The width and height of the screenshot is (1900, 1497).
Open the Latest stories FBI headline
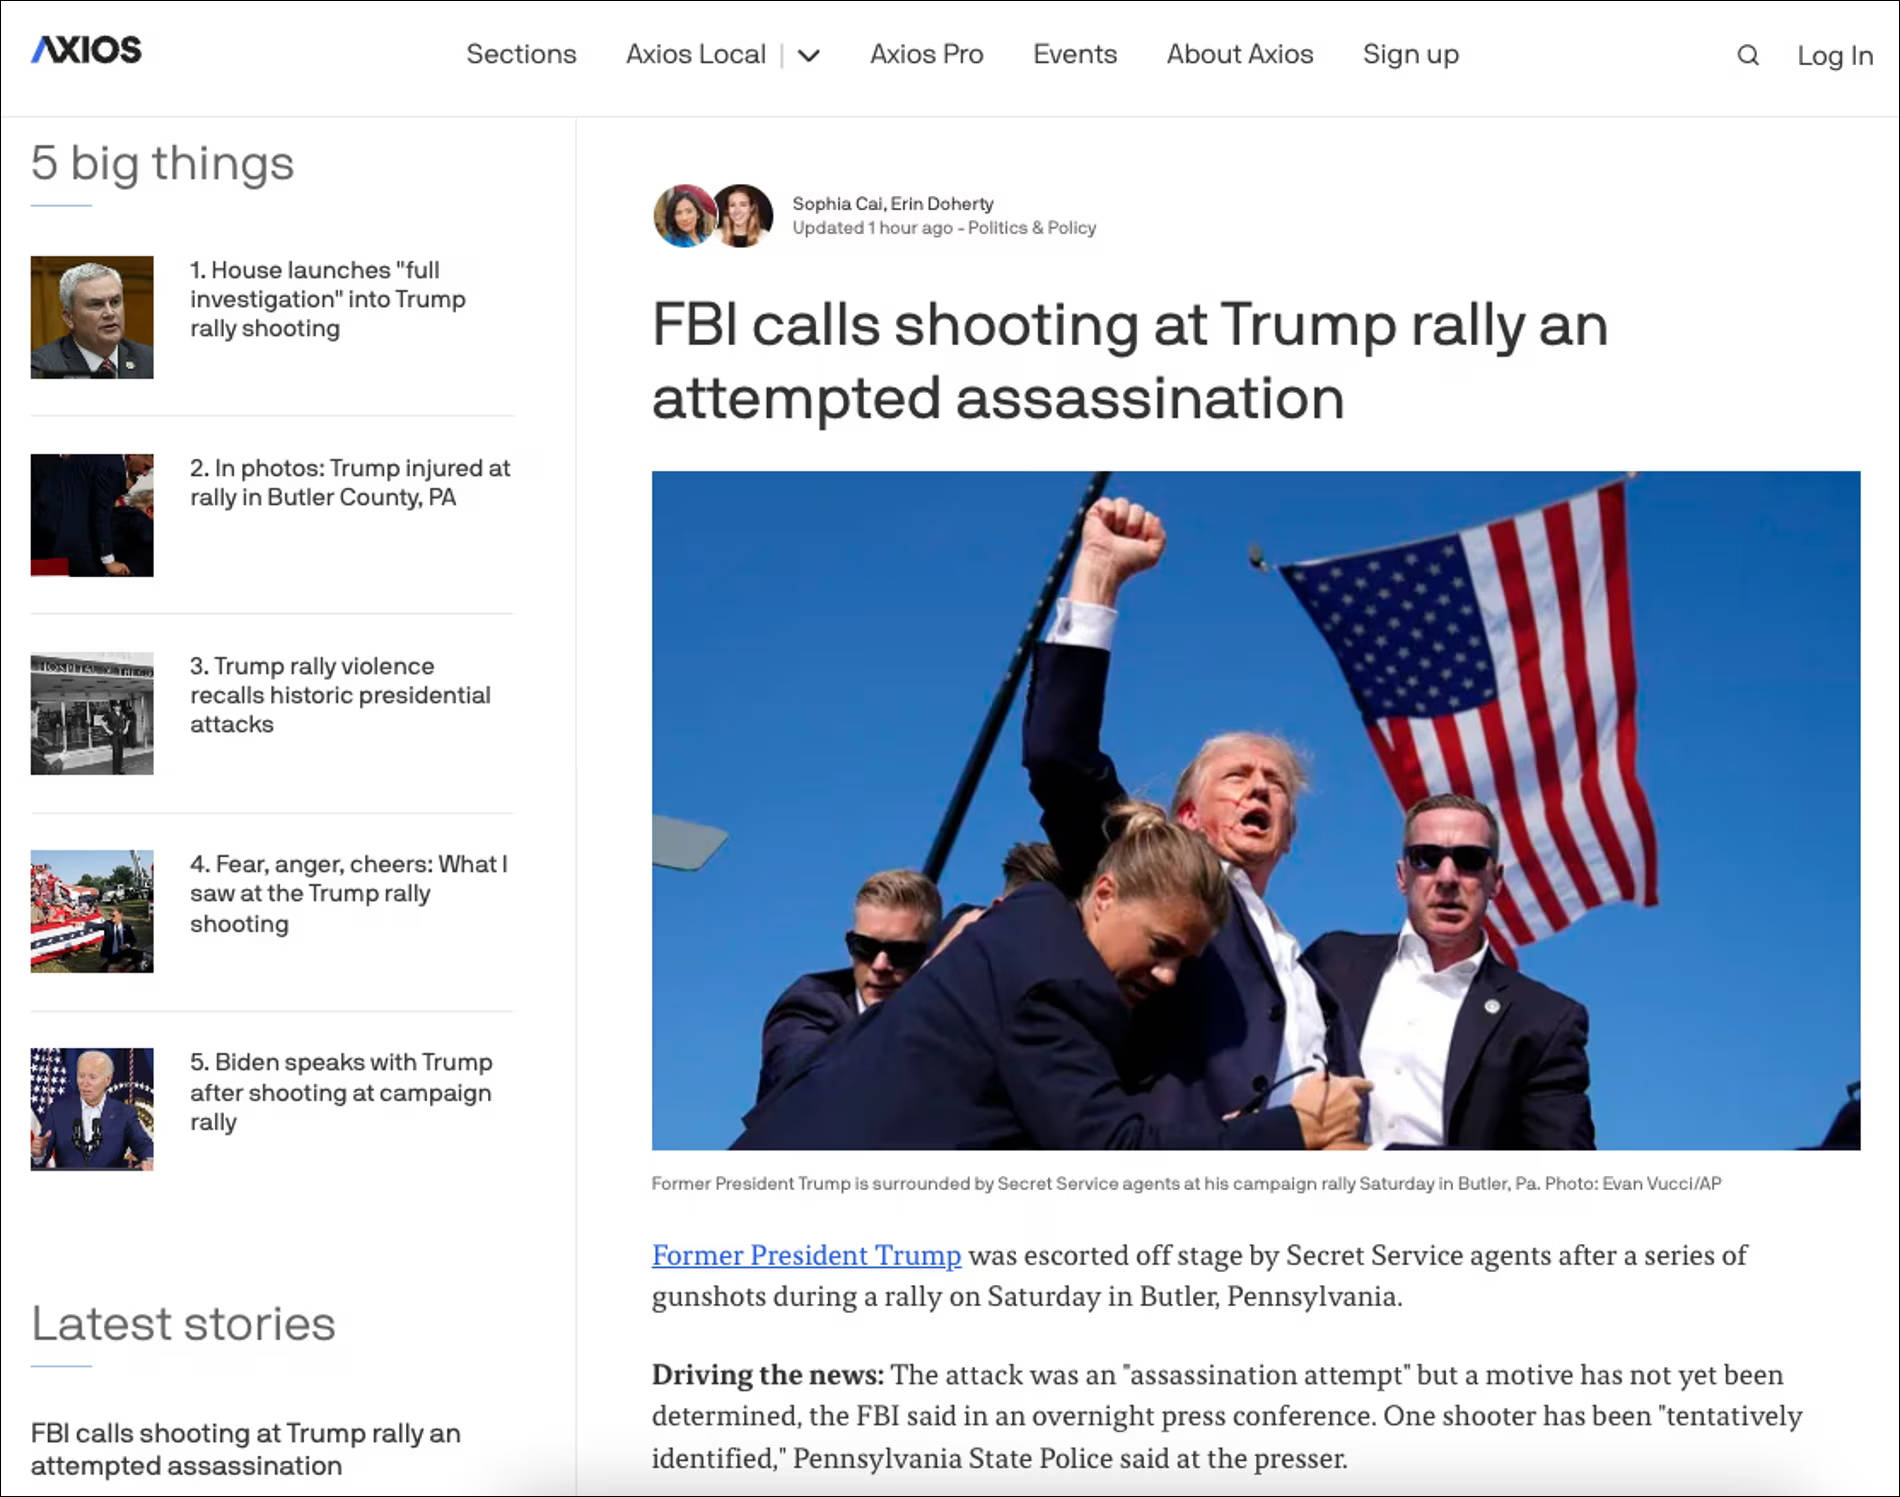(x=245, y=1449)
